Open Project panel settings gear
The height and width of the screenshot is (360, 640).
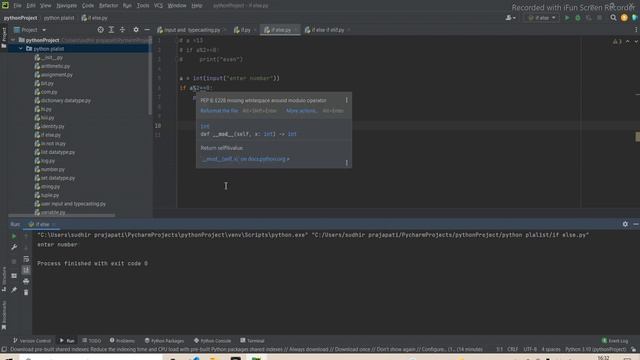136,30
